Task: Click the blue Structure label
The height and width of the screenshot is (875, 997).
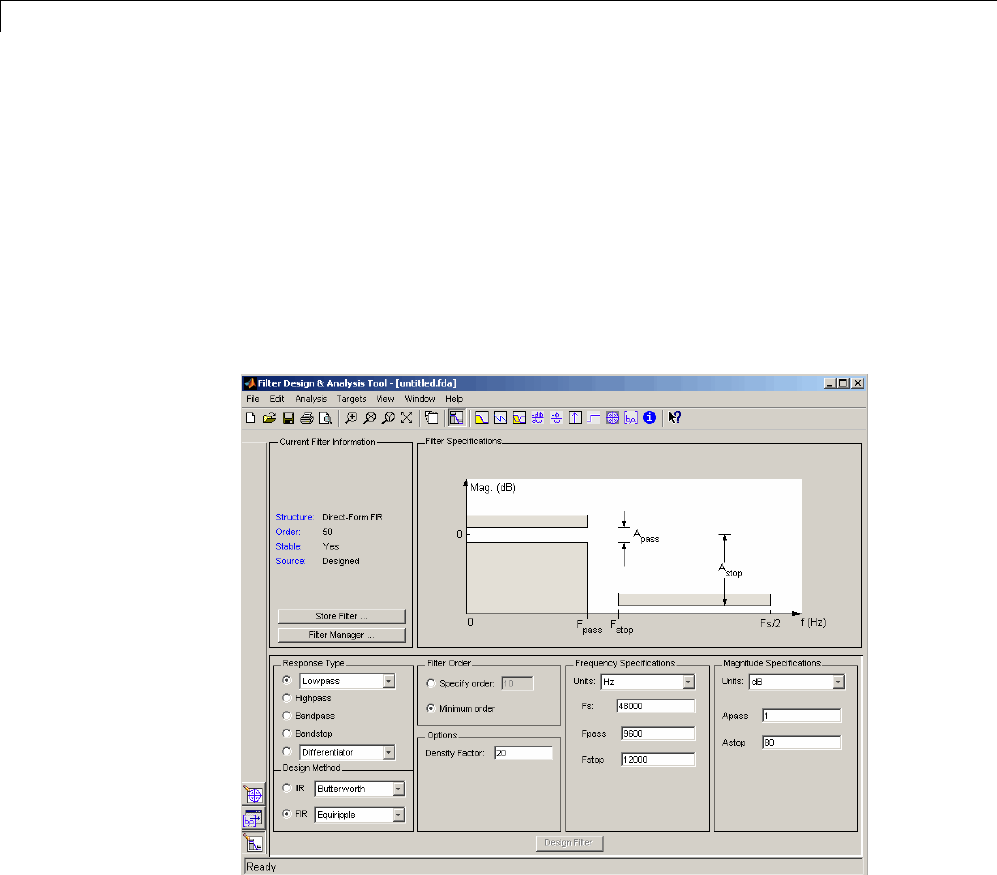Action: coord(294,517)
